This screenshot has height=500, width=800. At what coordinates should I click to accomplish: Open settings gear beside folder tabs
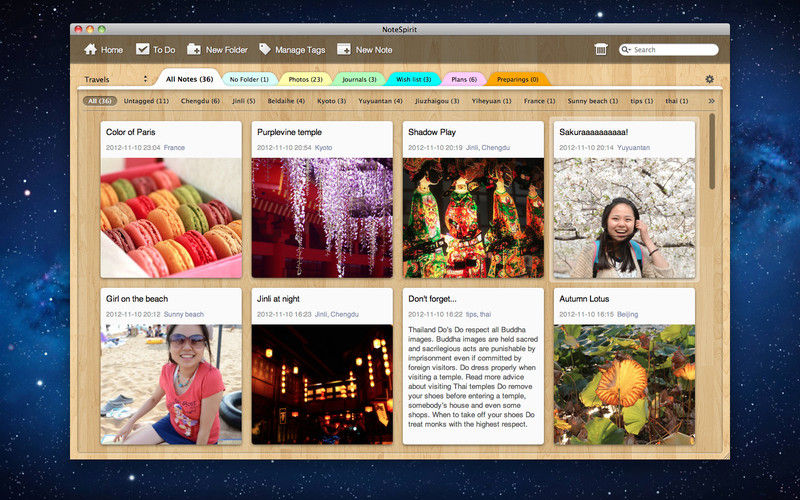pyautogui.click(x=709, y=79)
